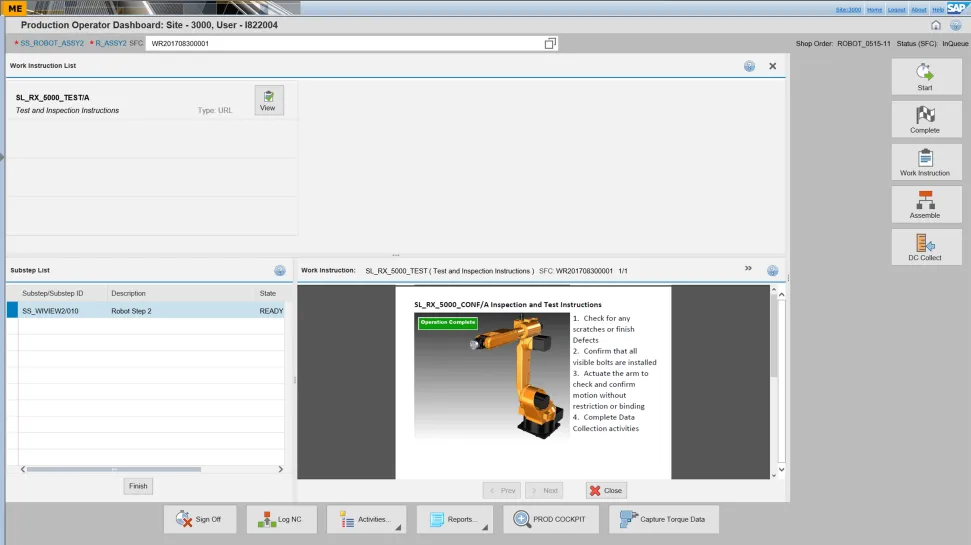The image size is (971, 545).
Task: Open the DC Collect activity
Action: pyautogui.click(x=925, y=247)
